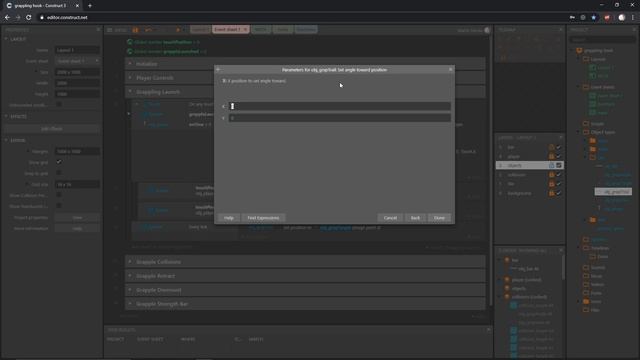Open the user account icon at top right
The width and height of the screenshot is (640, 360).
(487, 30)
